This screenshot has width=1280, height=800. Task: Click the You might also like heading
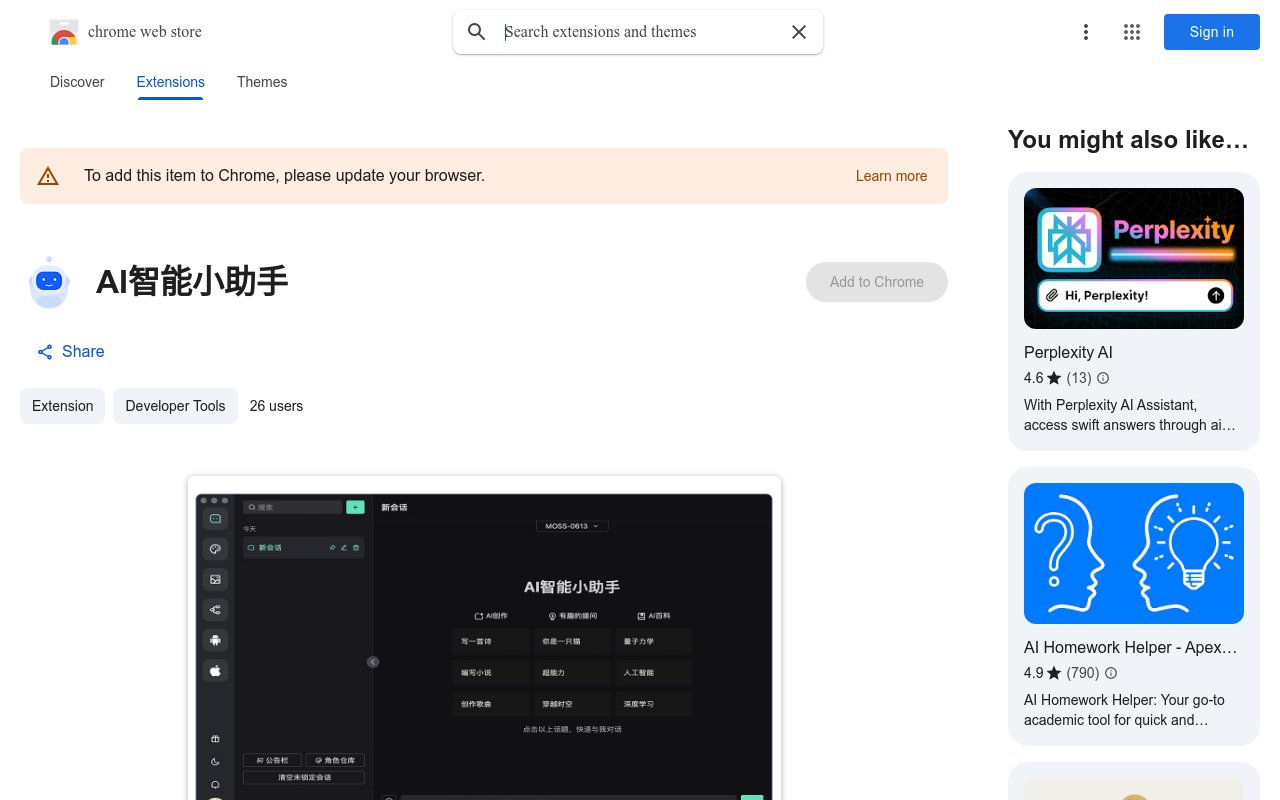tap(1128, 139)
